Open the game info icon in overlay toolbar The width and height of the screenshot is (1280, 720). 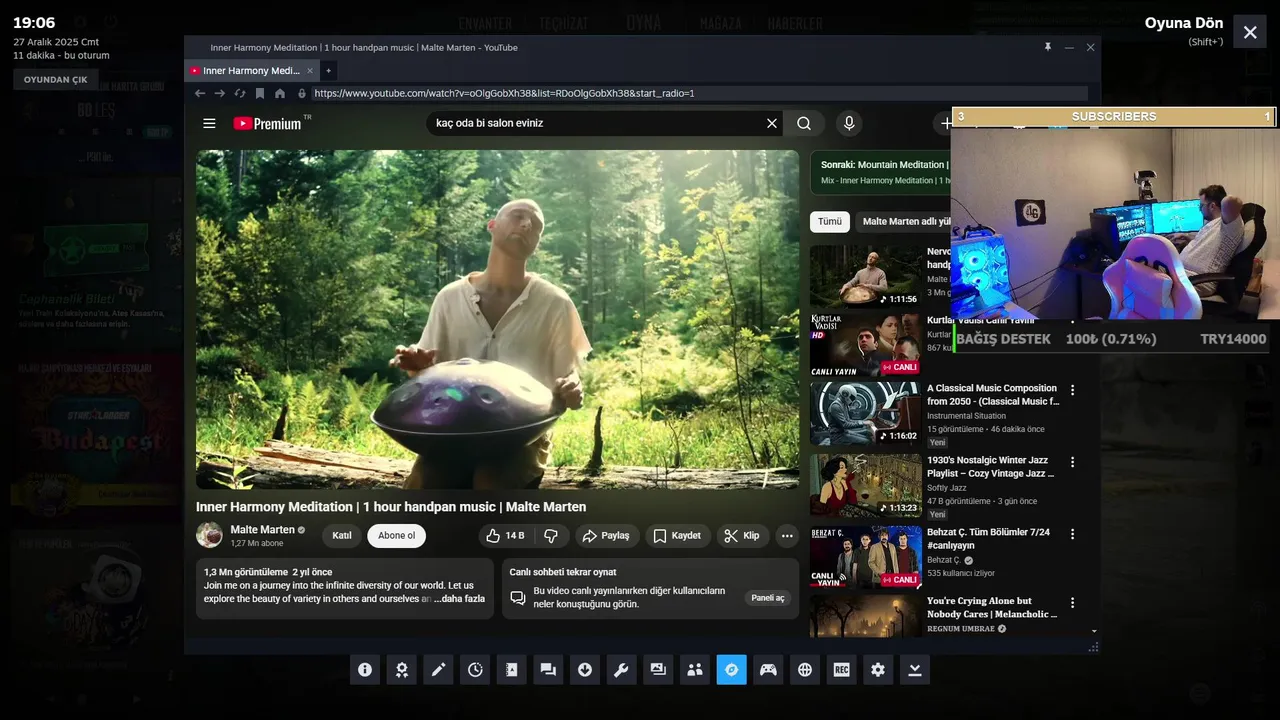365,670
